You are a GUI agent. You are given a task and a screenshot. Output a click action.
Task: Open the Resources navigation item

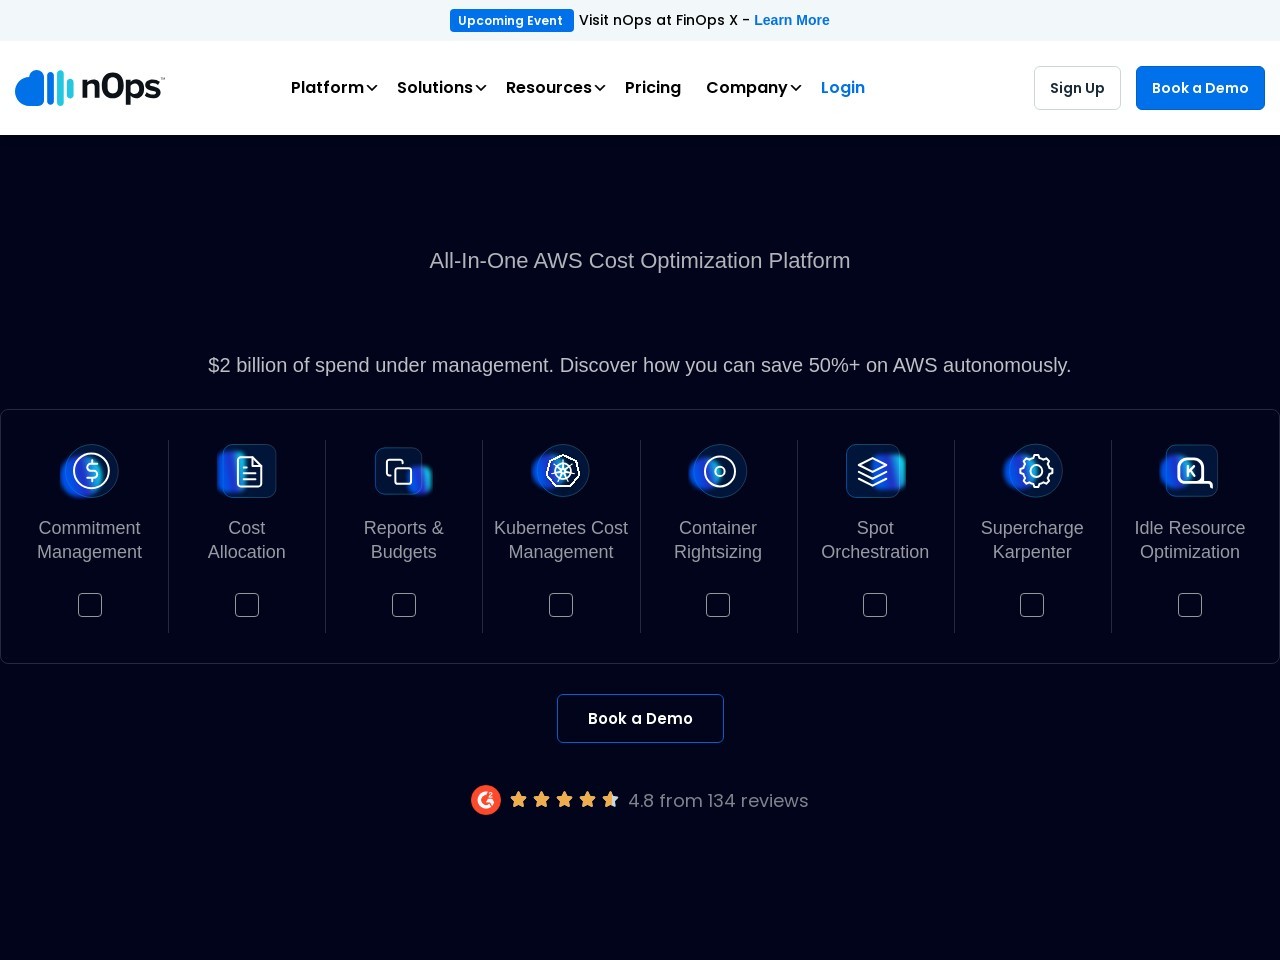(x=549, y=88)
